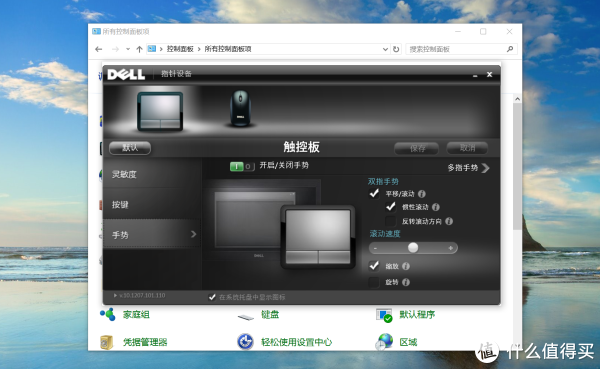Viewport: 600px width, 369px height.
Task: Enable the 反转滚动方向 checkbox
Action: click(390, 221)
